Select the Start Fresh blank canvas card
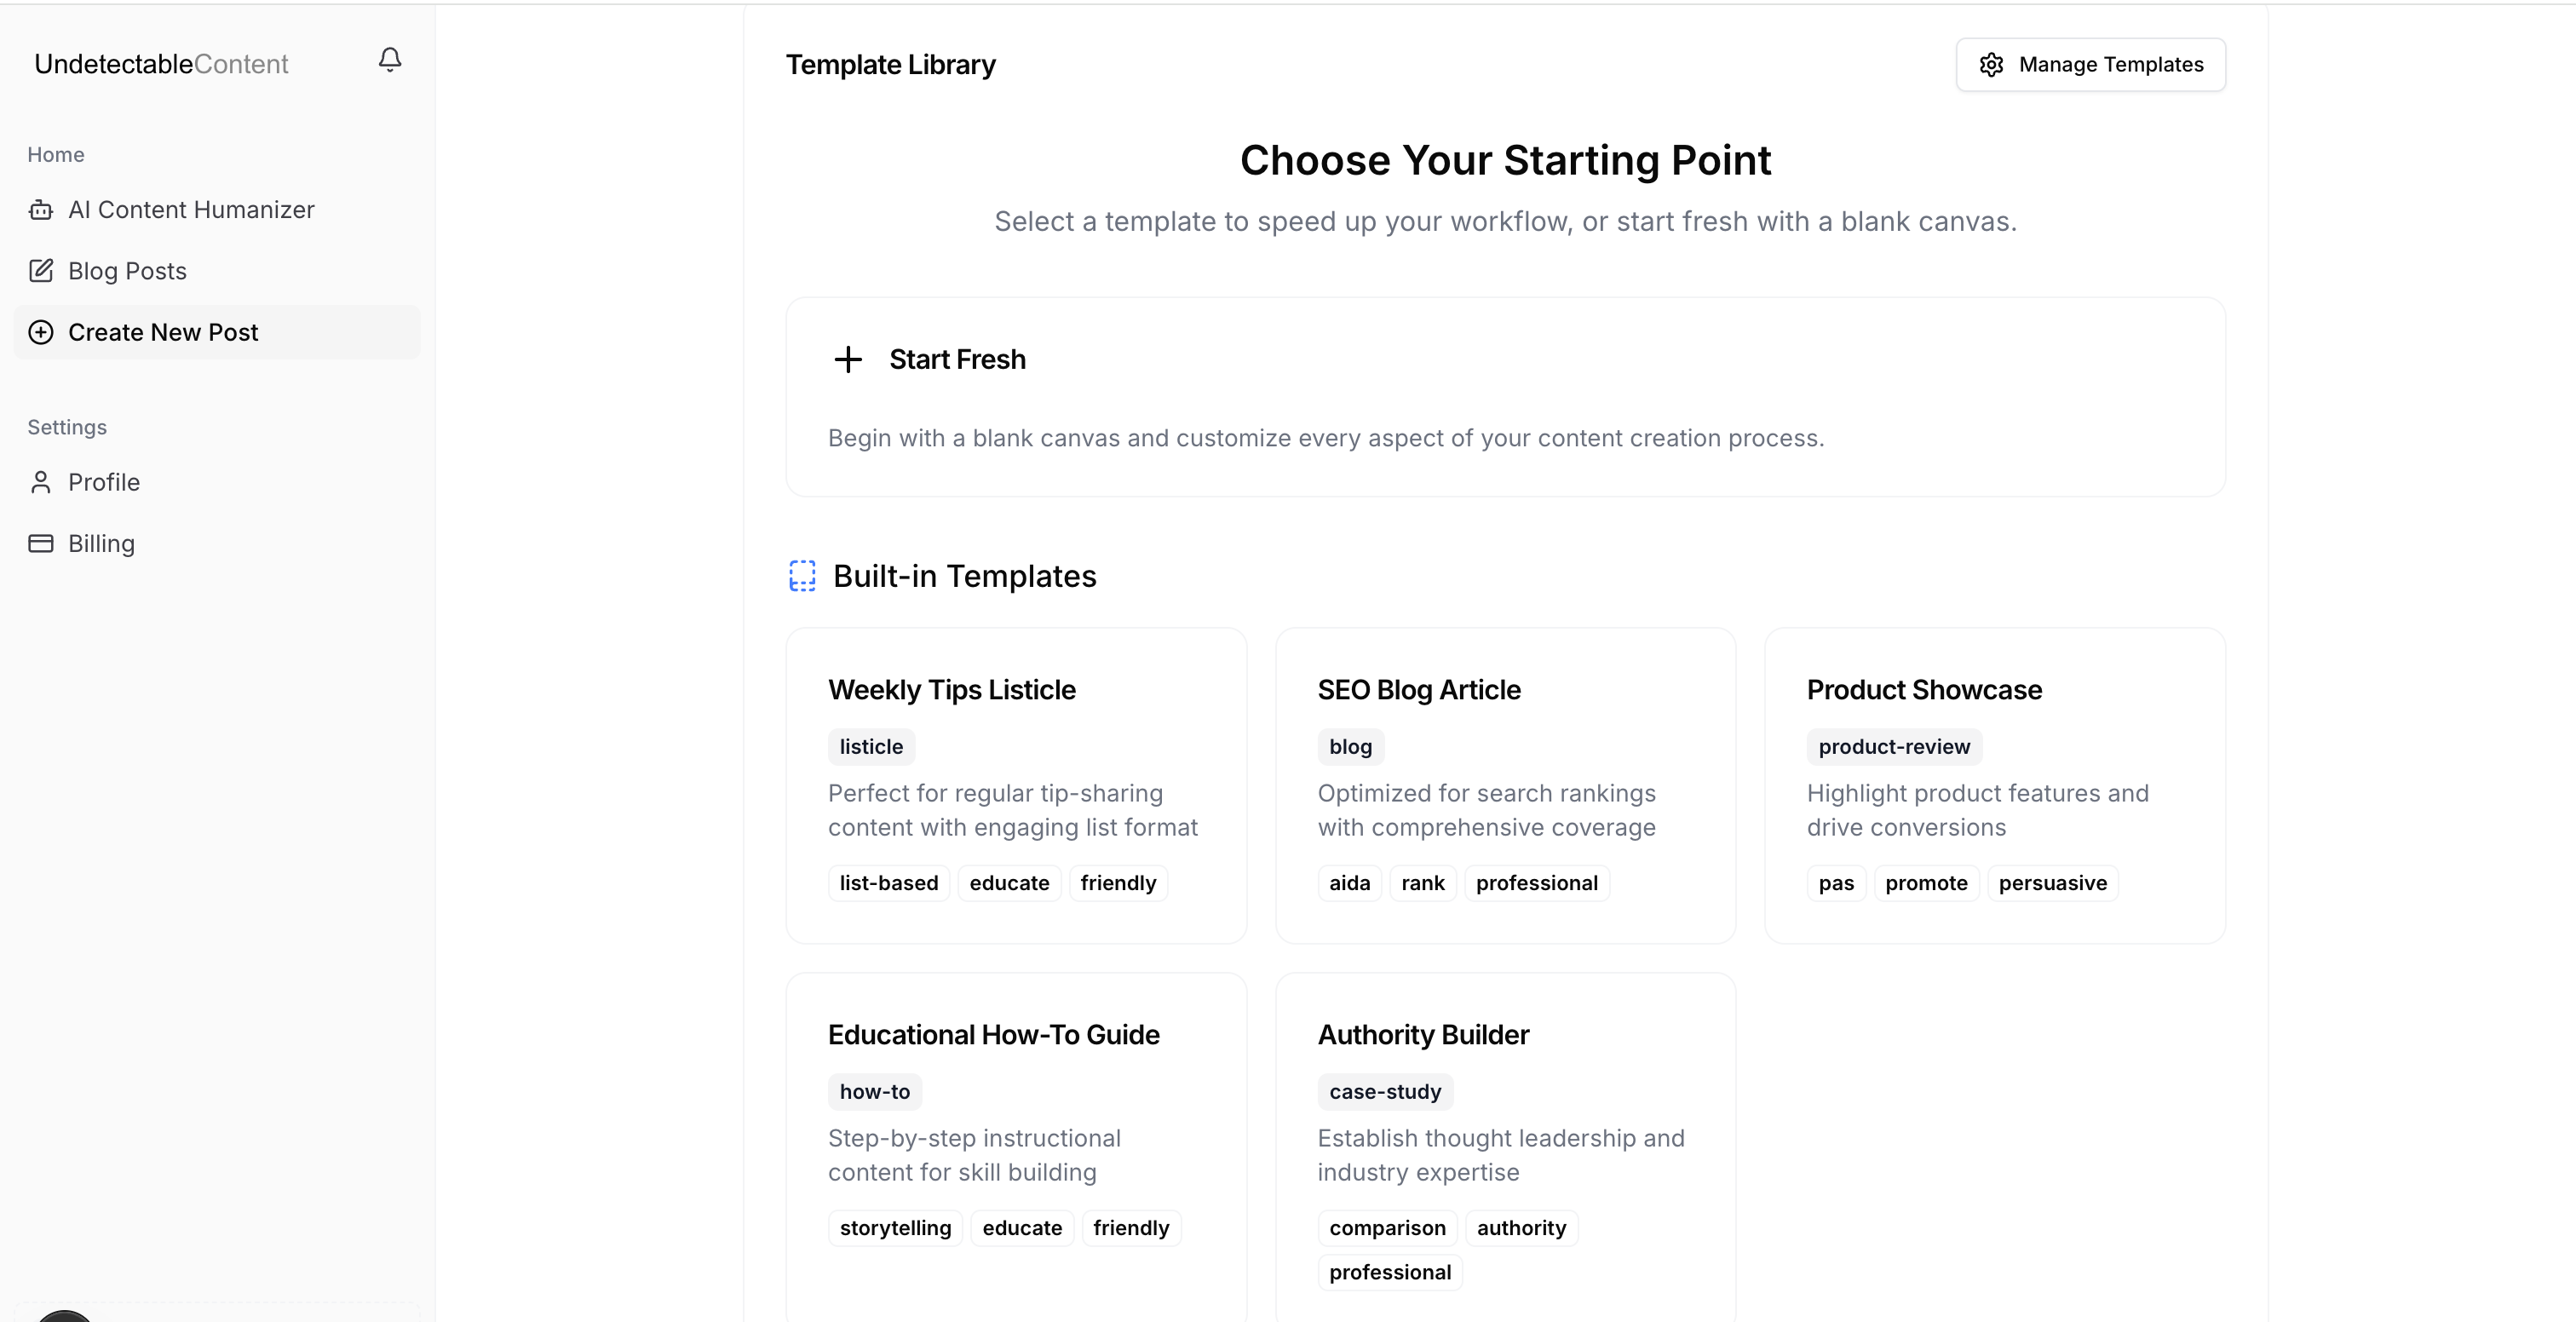2576x1322 pixels. coord(1505,397)
